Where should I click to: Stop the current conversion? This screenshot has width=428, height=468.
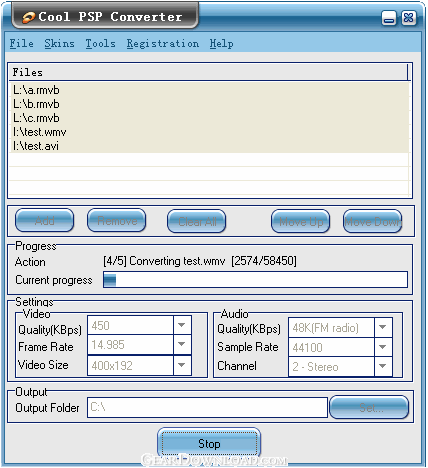(209, 444)
